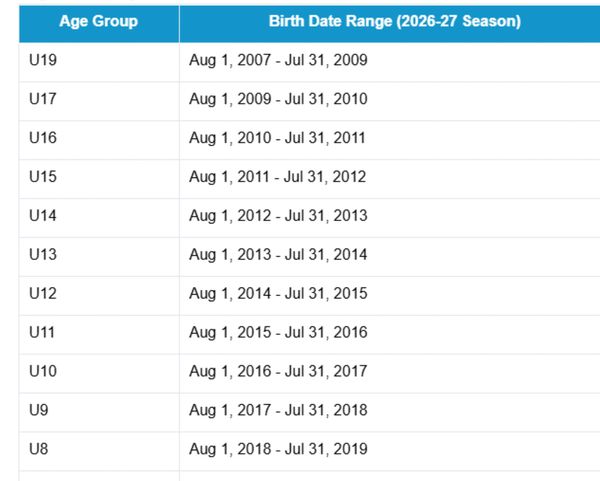Select the U12 age group cell

click(43, 293)
